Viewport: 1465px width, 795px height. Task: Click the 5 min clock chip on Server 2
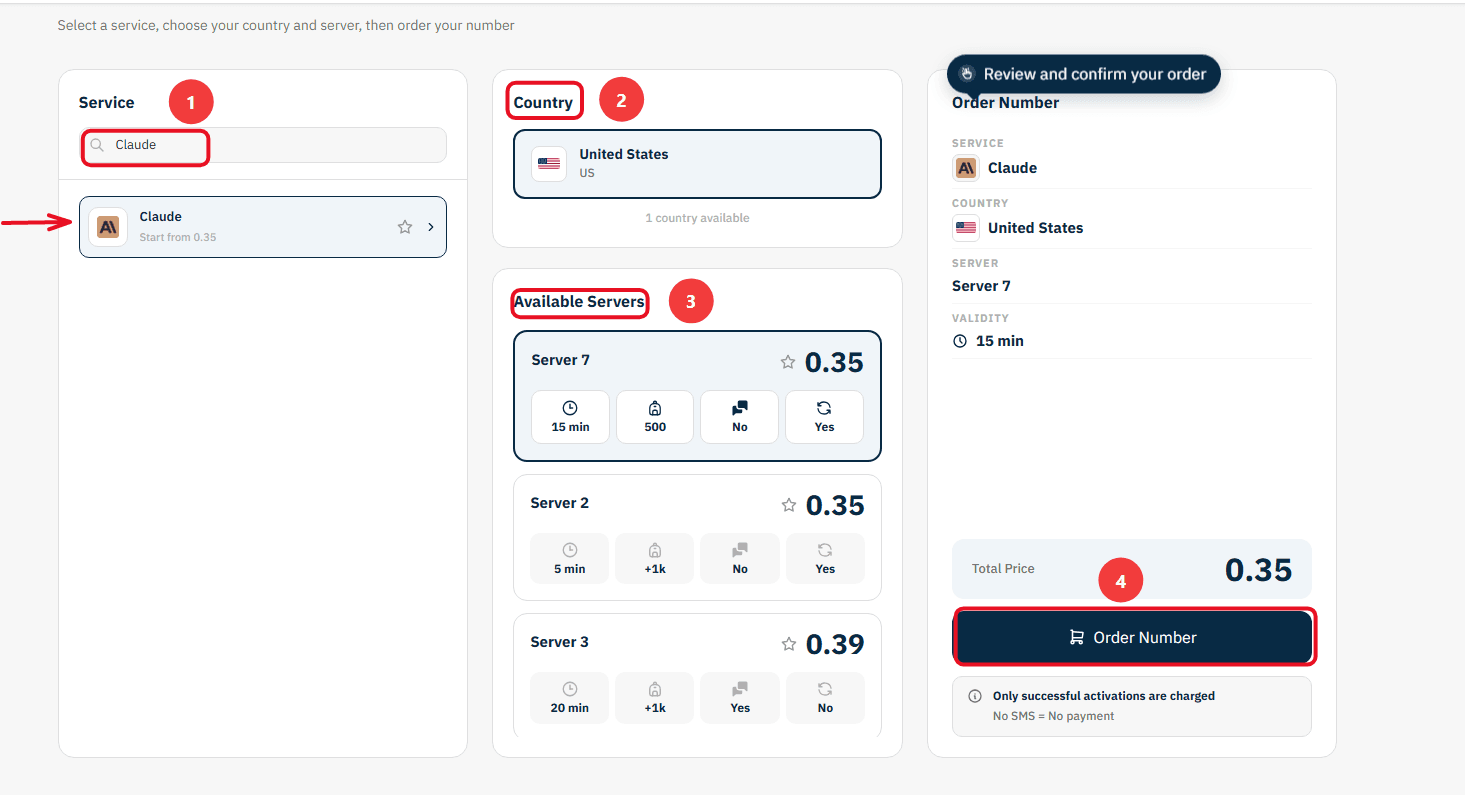[x=570, y=559]
